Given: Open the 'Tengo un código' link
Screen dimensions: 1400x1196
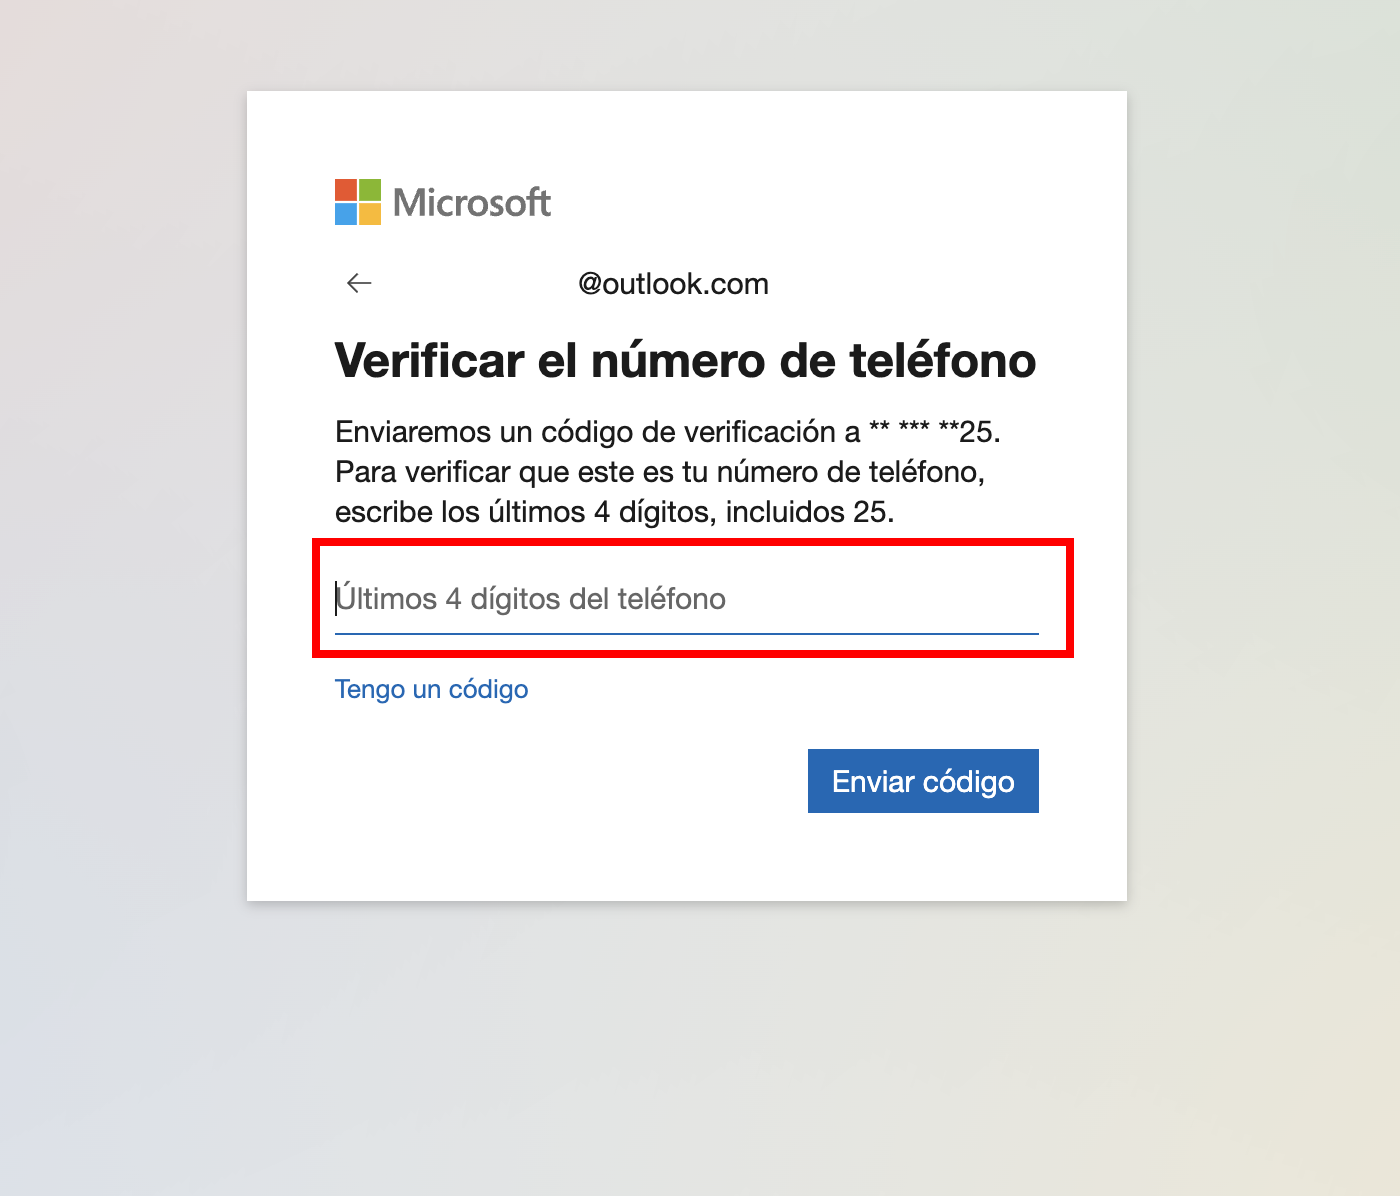Looking at the screenshot, I should click(x=431, y=690).
